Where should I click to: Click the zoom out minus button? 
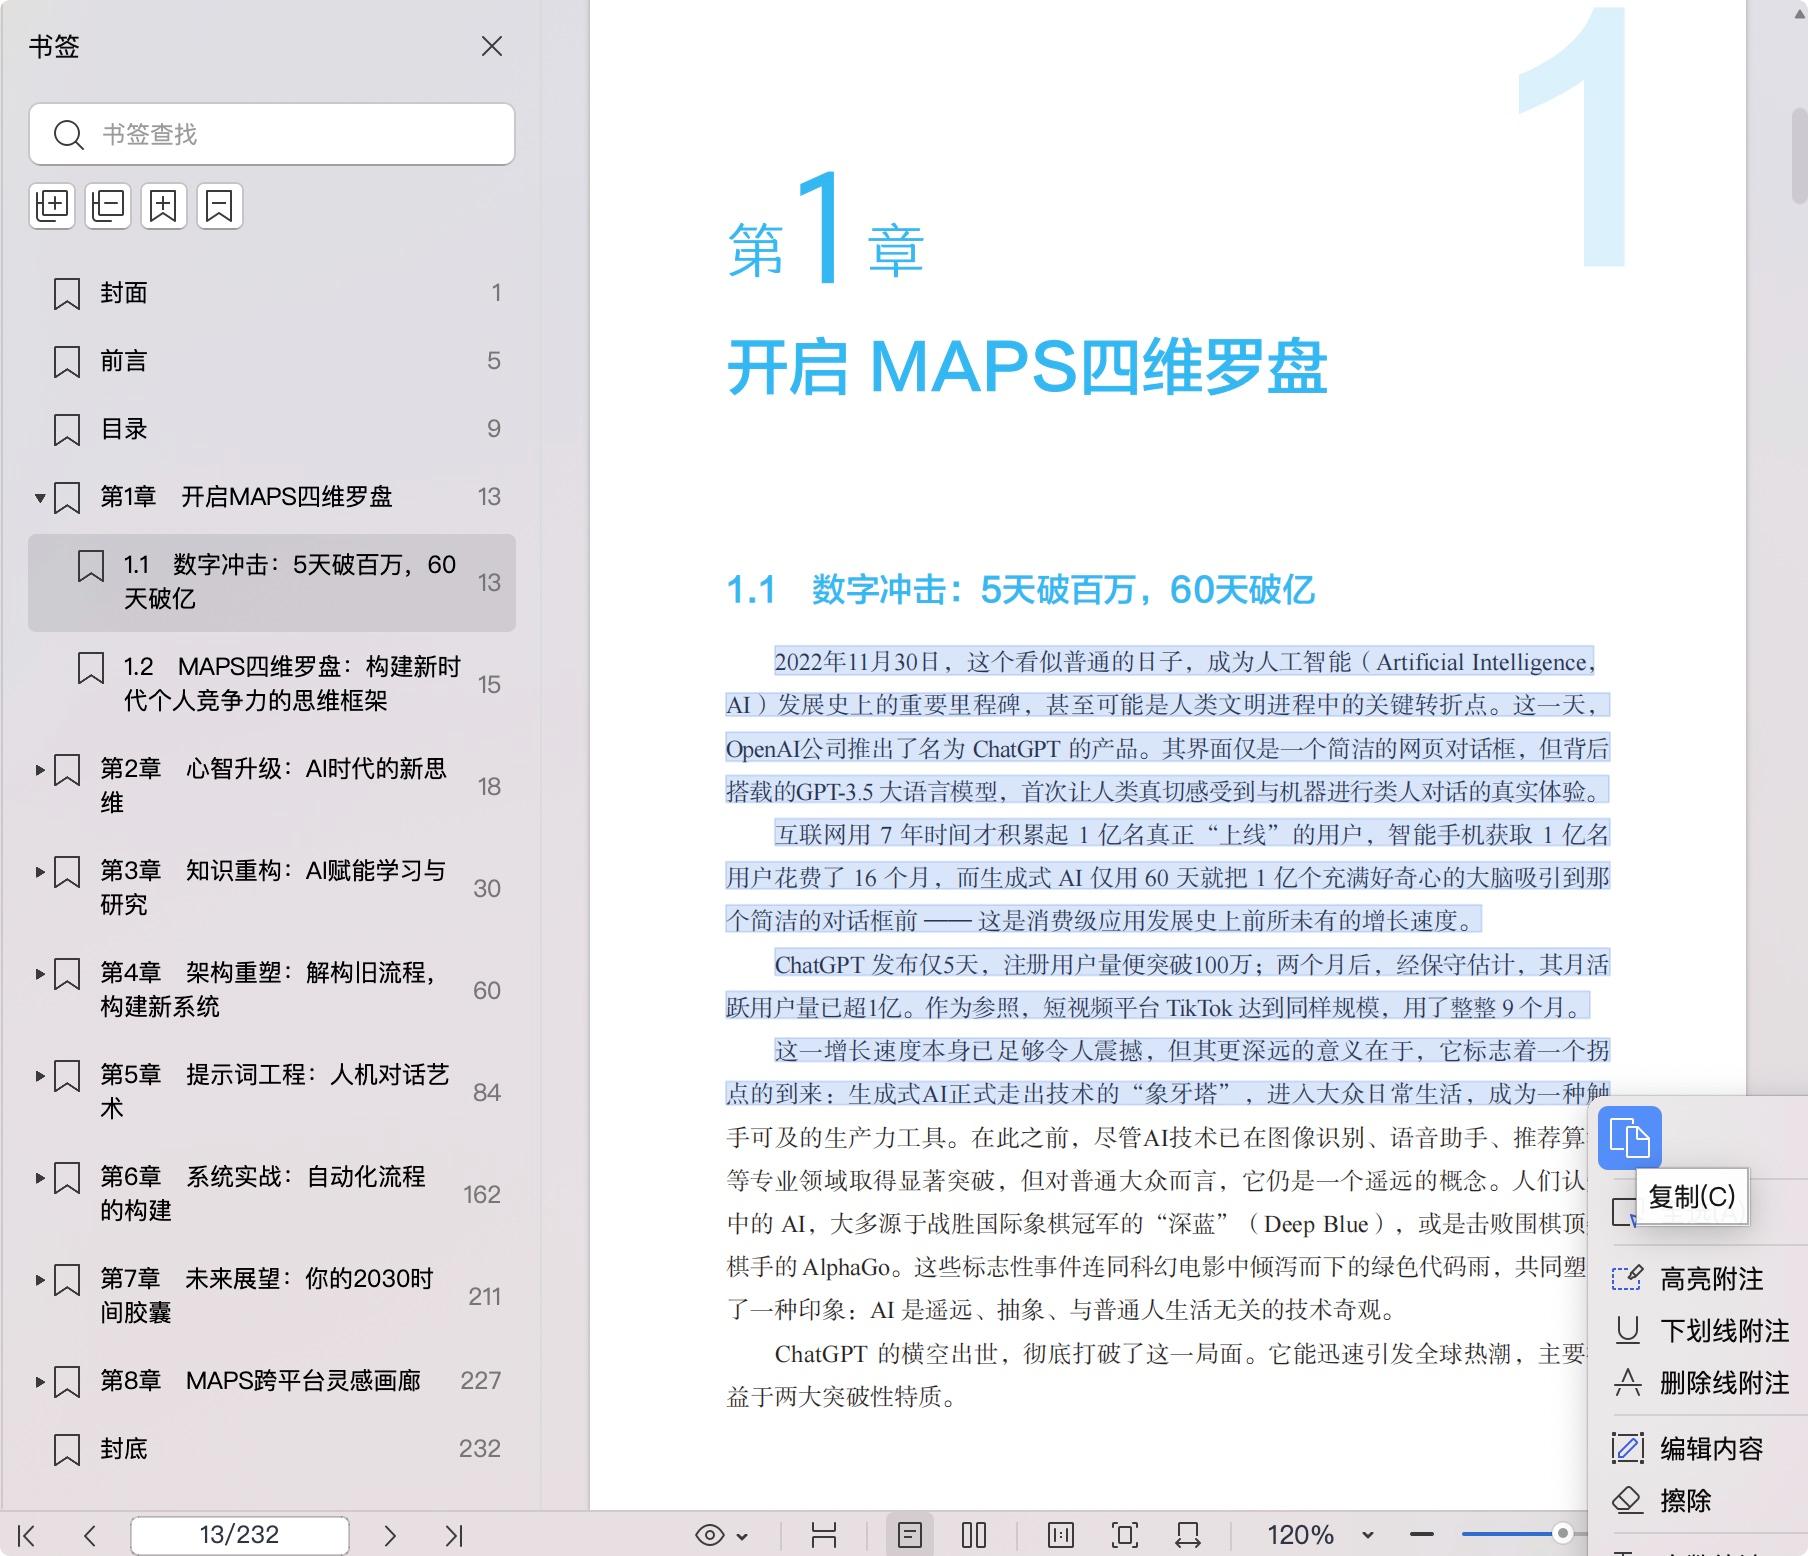1422,1534
